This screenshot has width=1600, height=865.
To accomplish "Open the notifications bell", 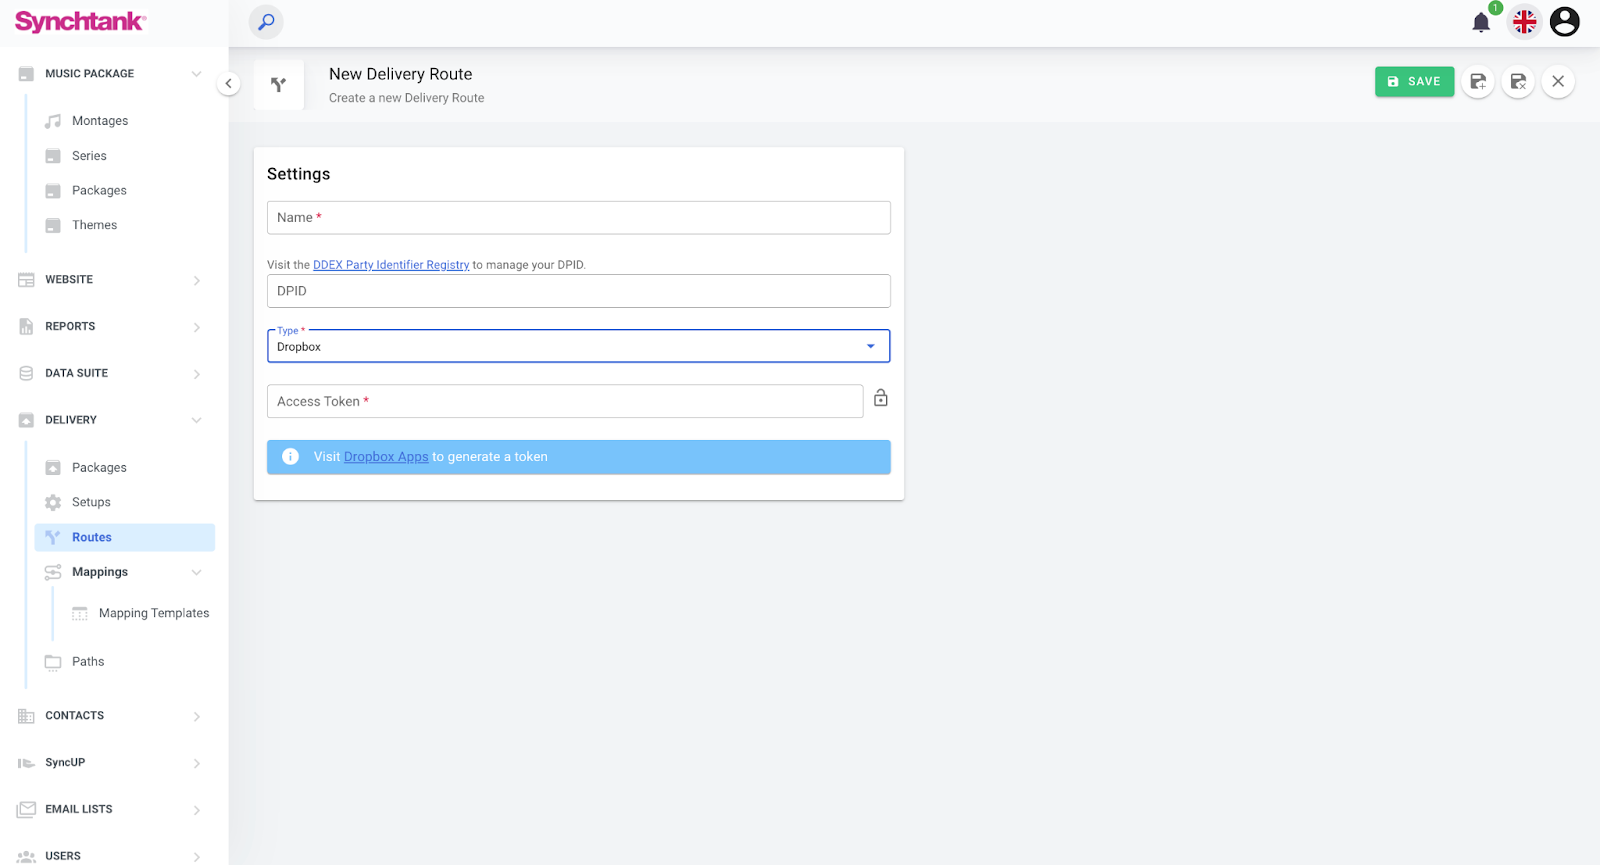I will click(1481, 22).
